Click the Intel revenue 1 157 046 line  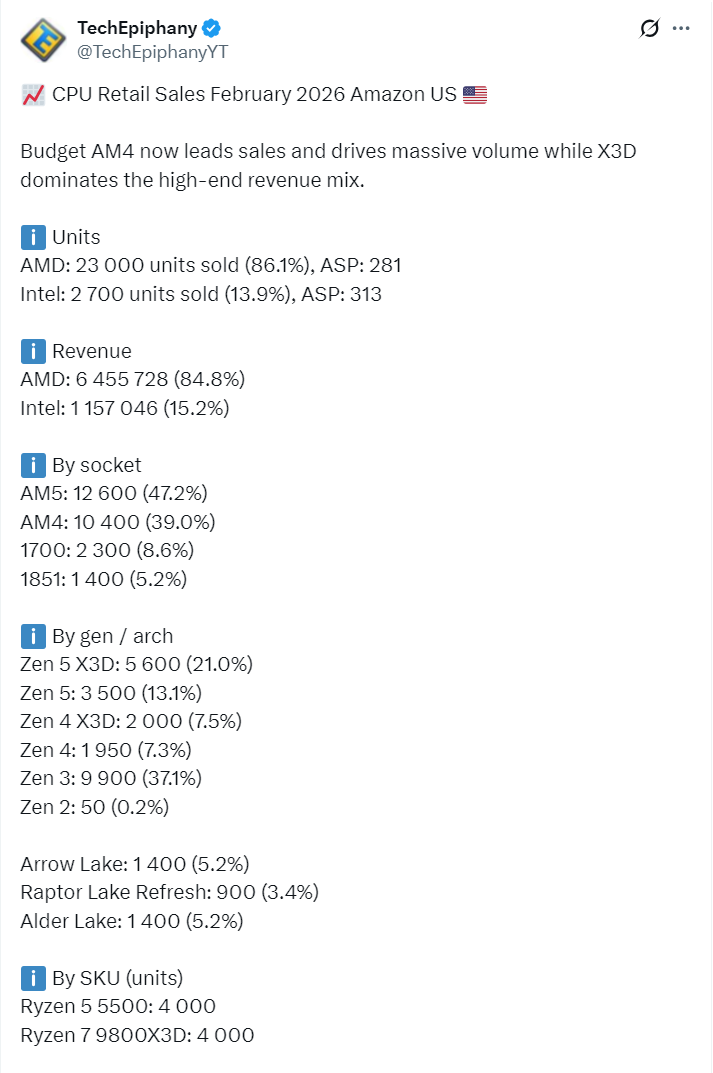[125, 408]
